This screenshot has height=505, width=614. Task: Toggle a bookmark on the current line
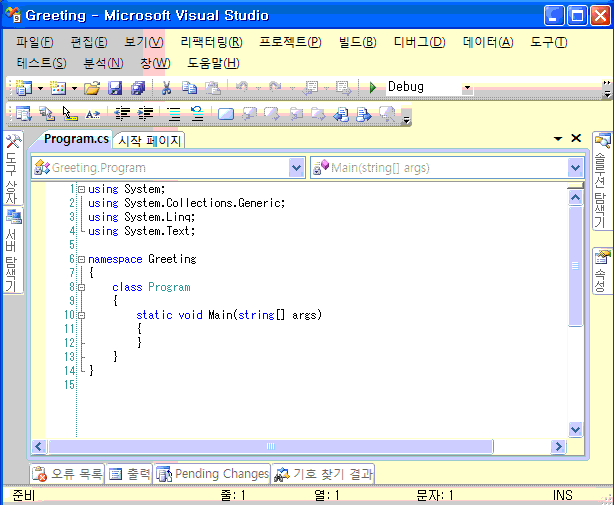(x=226, y=114)
